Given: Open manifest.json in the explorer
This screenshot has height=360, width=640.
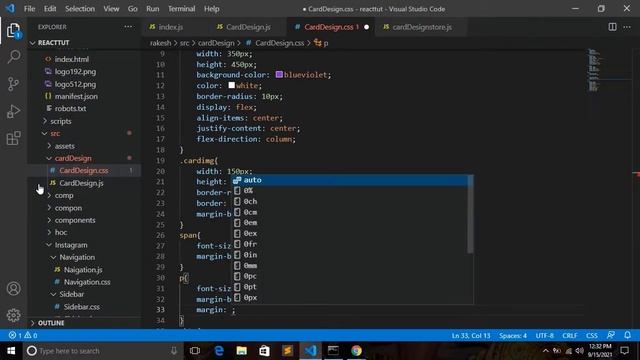Looking at the screenshot, I should (76, 96).
